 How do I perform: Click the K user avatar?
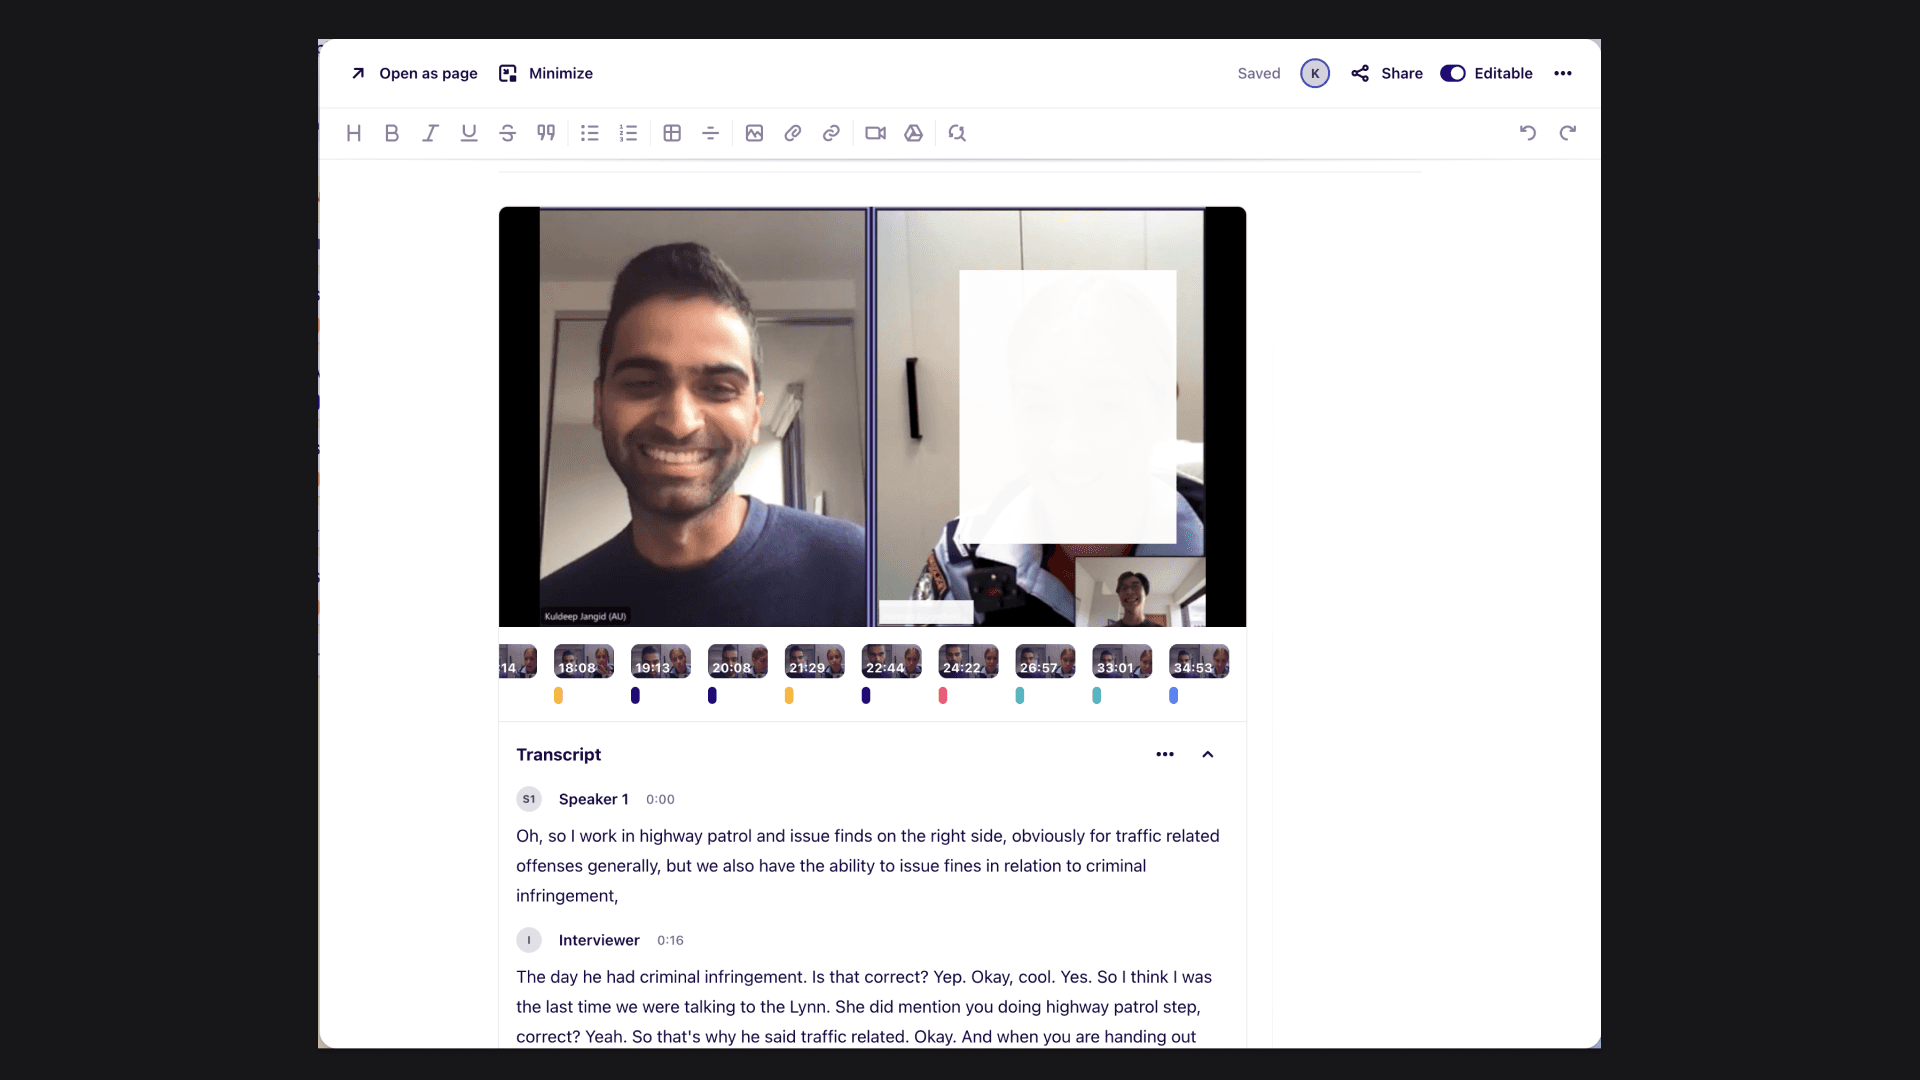tap(1315, 73)
